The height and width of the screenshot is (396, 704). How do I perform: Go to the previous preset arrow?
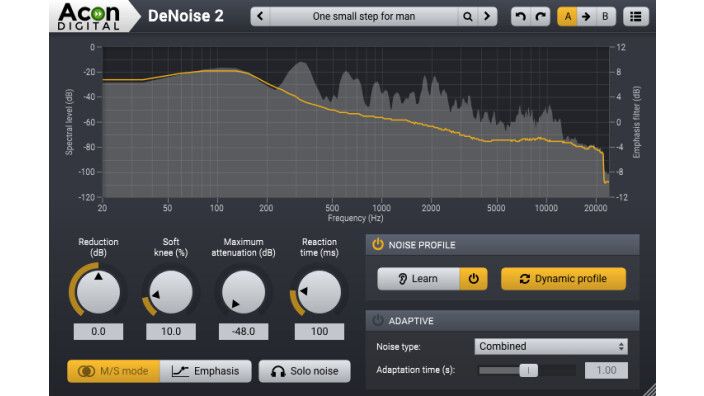click(260, 17)
